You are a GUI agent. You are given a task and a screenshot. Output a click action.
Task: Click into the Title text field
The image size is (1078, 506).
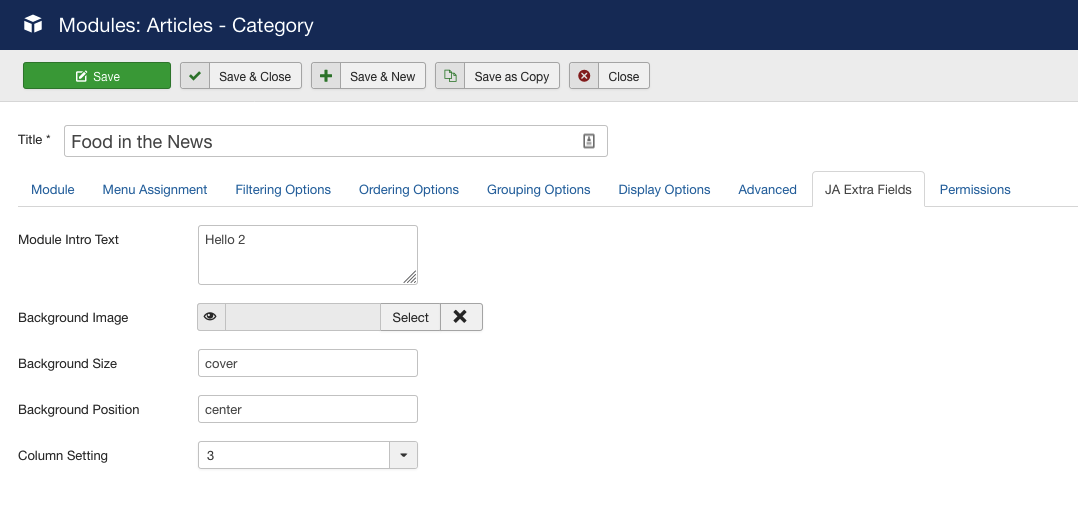(x=320, y=142)
